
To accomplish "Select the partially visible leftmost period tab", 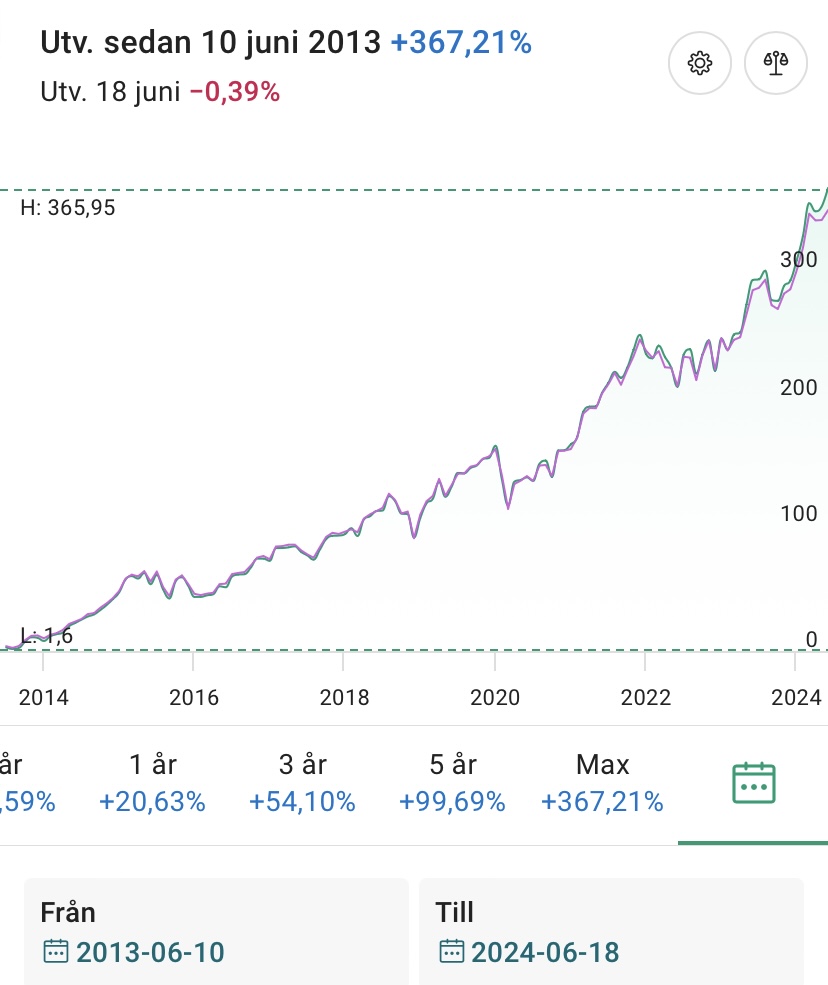I will (20, 783).
